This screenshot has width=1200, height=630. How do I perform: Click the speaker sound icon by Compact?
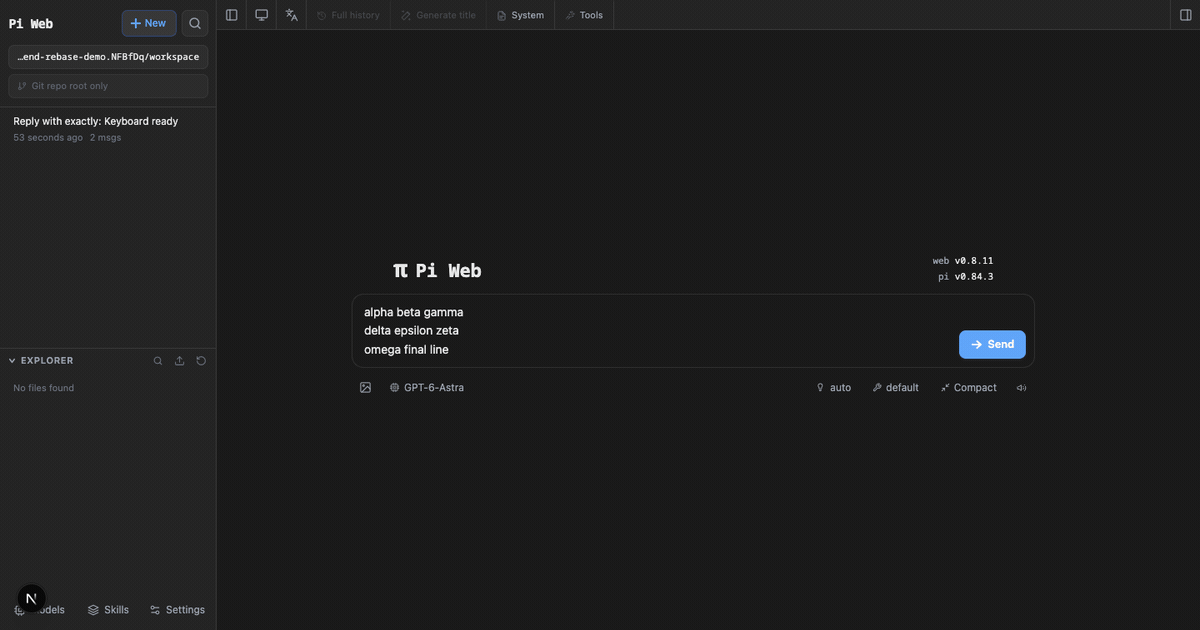pos(1021,388)
